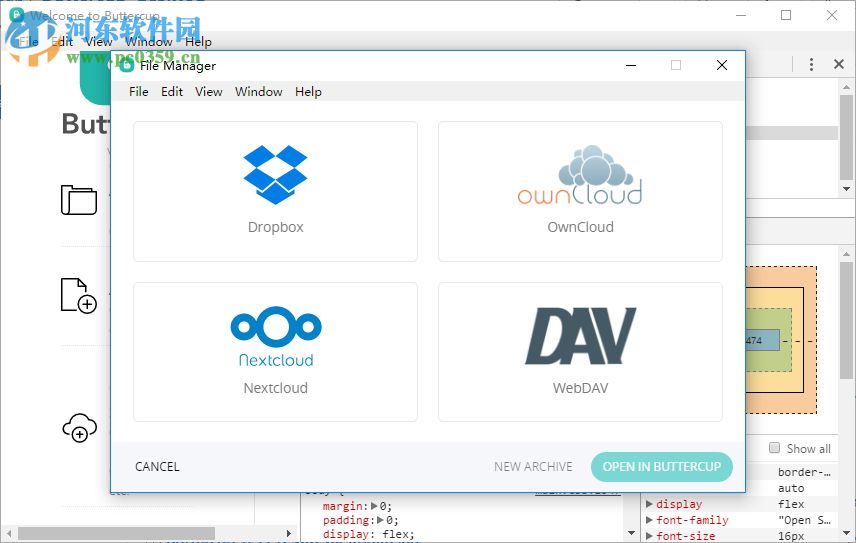Click the cloud add icon in welcome window

click(x=80, y=427)
